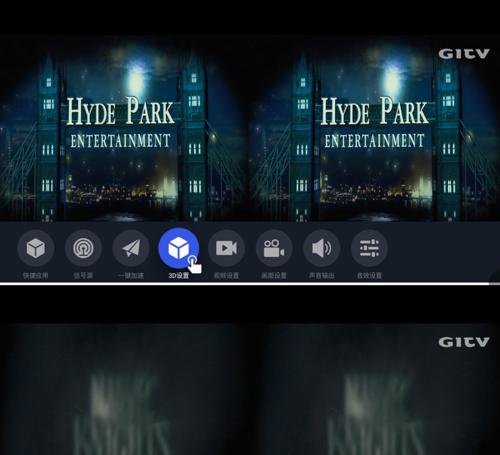
Task: Open picture settings film camera icon
Action: coord(274,248)
